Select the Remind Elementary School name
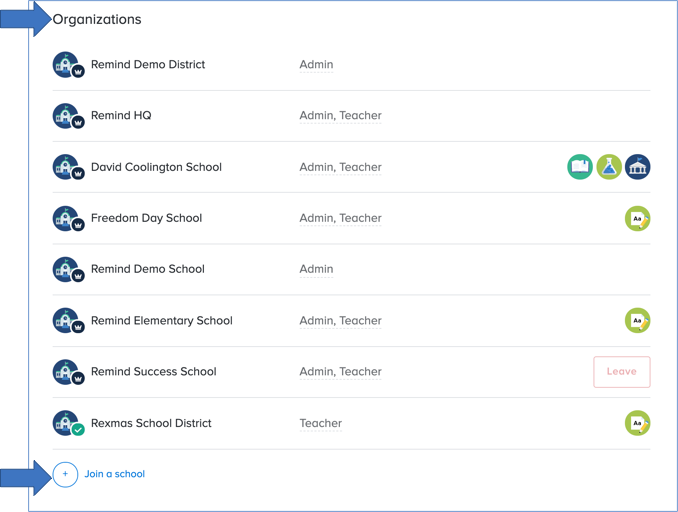 [x=162, y=320]
